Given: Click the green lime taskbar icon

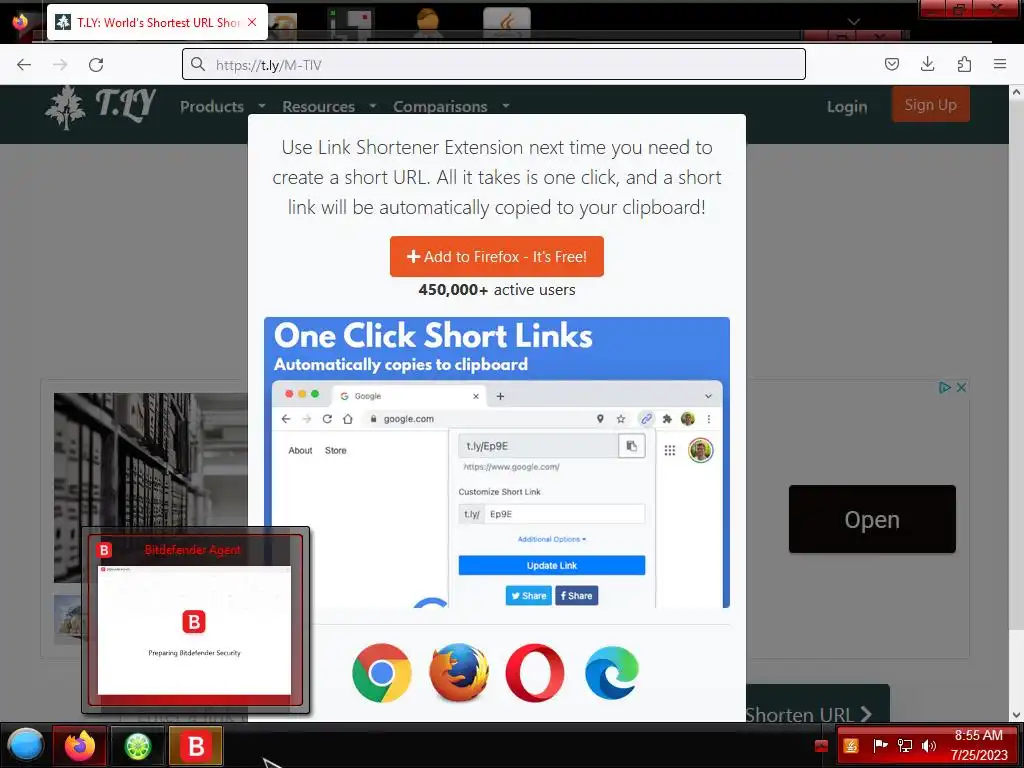Looking at the screenshot, I should (x=138, y=746).
